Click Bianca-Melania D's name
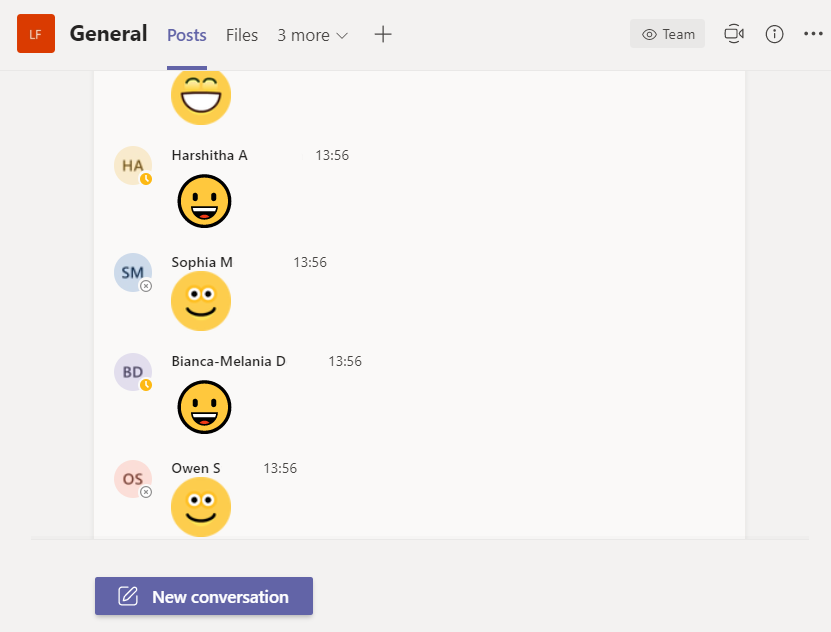This screenshot has height=632, width=831. tap(228, 361)
